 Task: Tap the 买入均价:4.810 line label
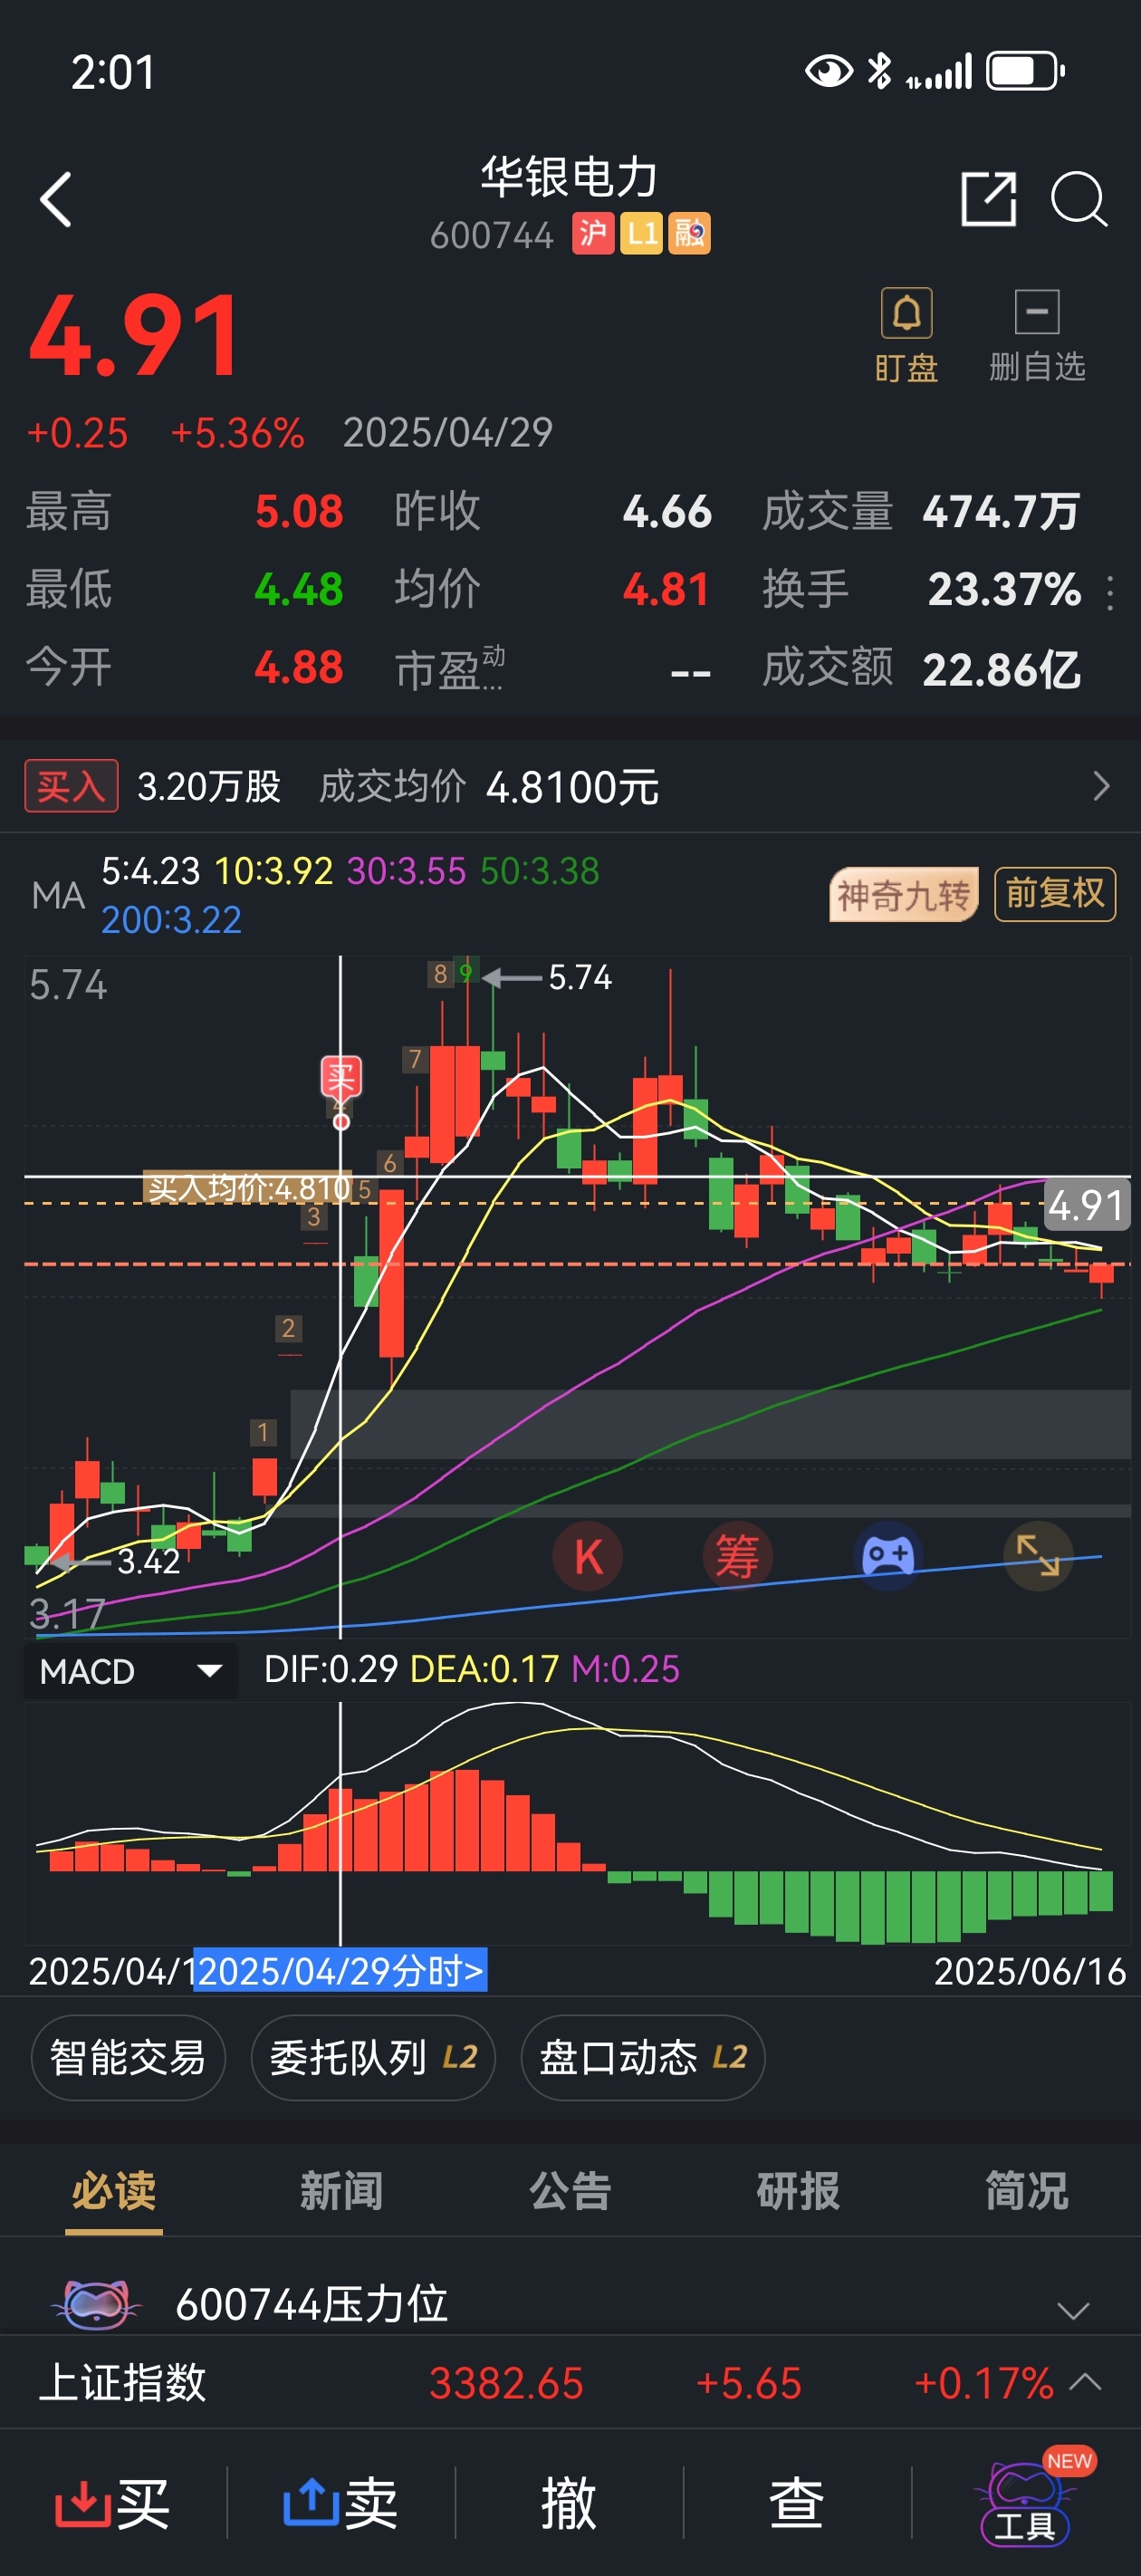[x=248, y=1188]
